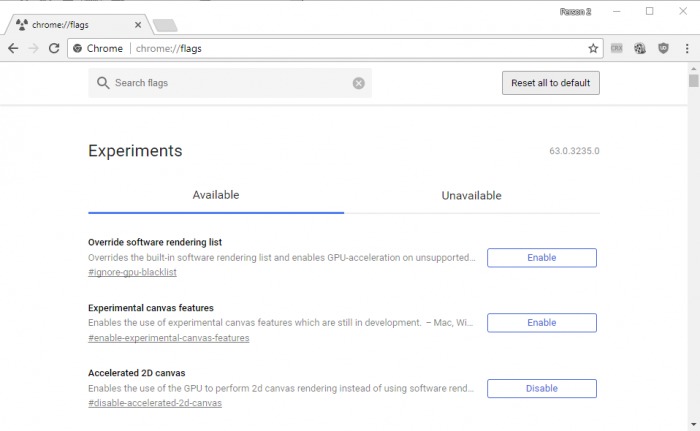Bookmark this page with the star icon
The width and height of the screenshot is (700, 431).
pyautogui.click(x=593, y=48)
